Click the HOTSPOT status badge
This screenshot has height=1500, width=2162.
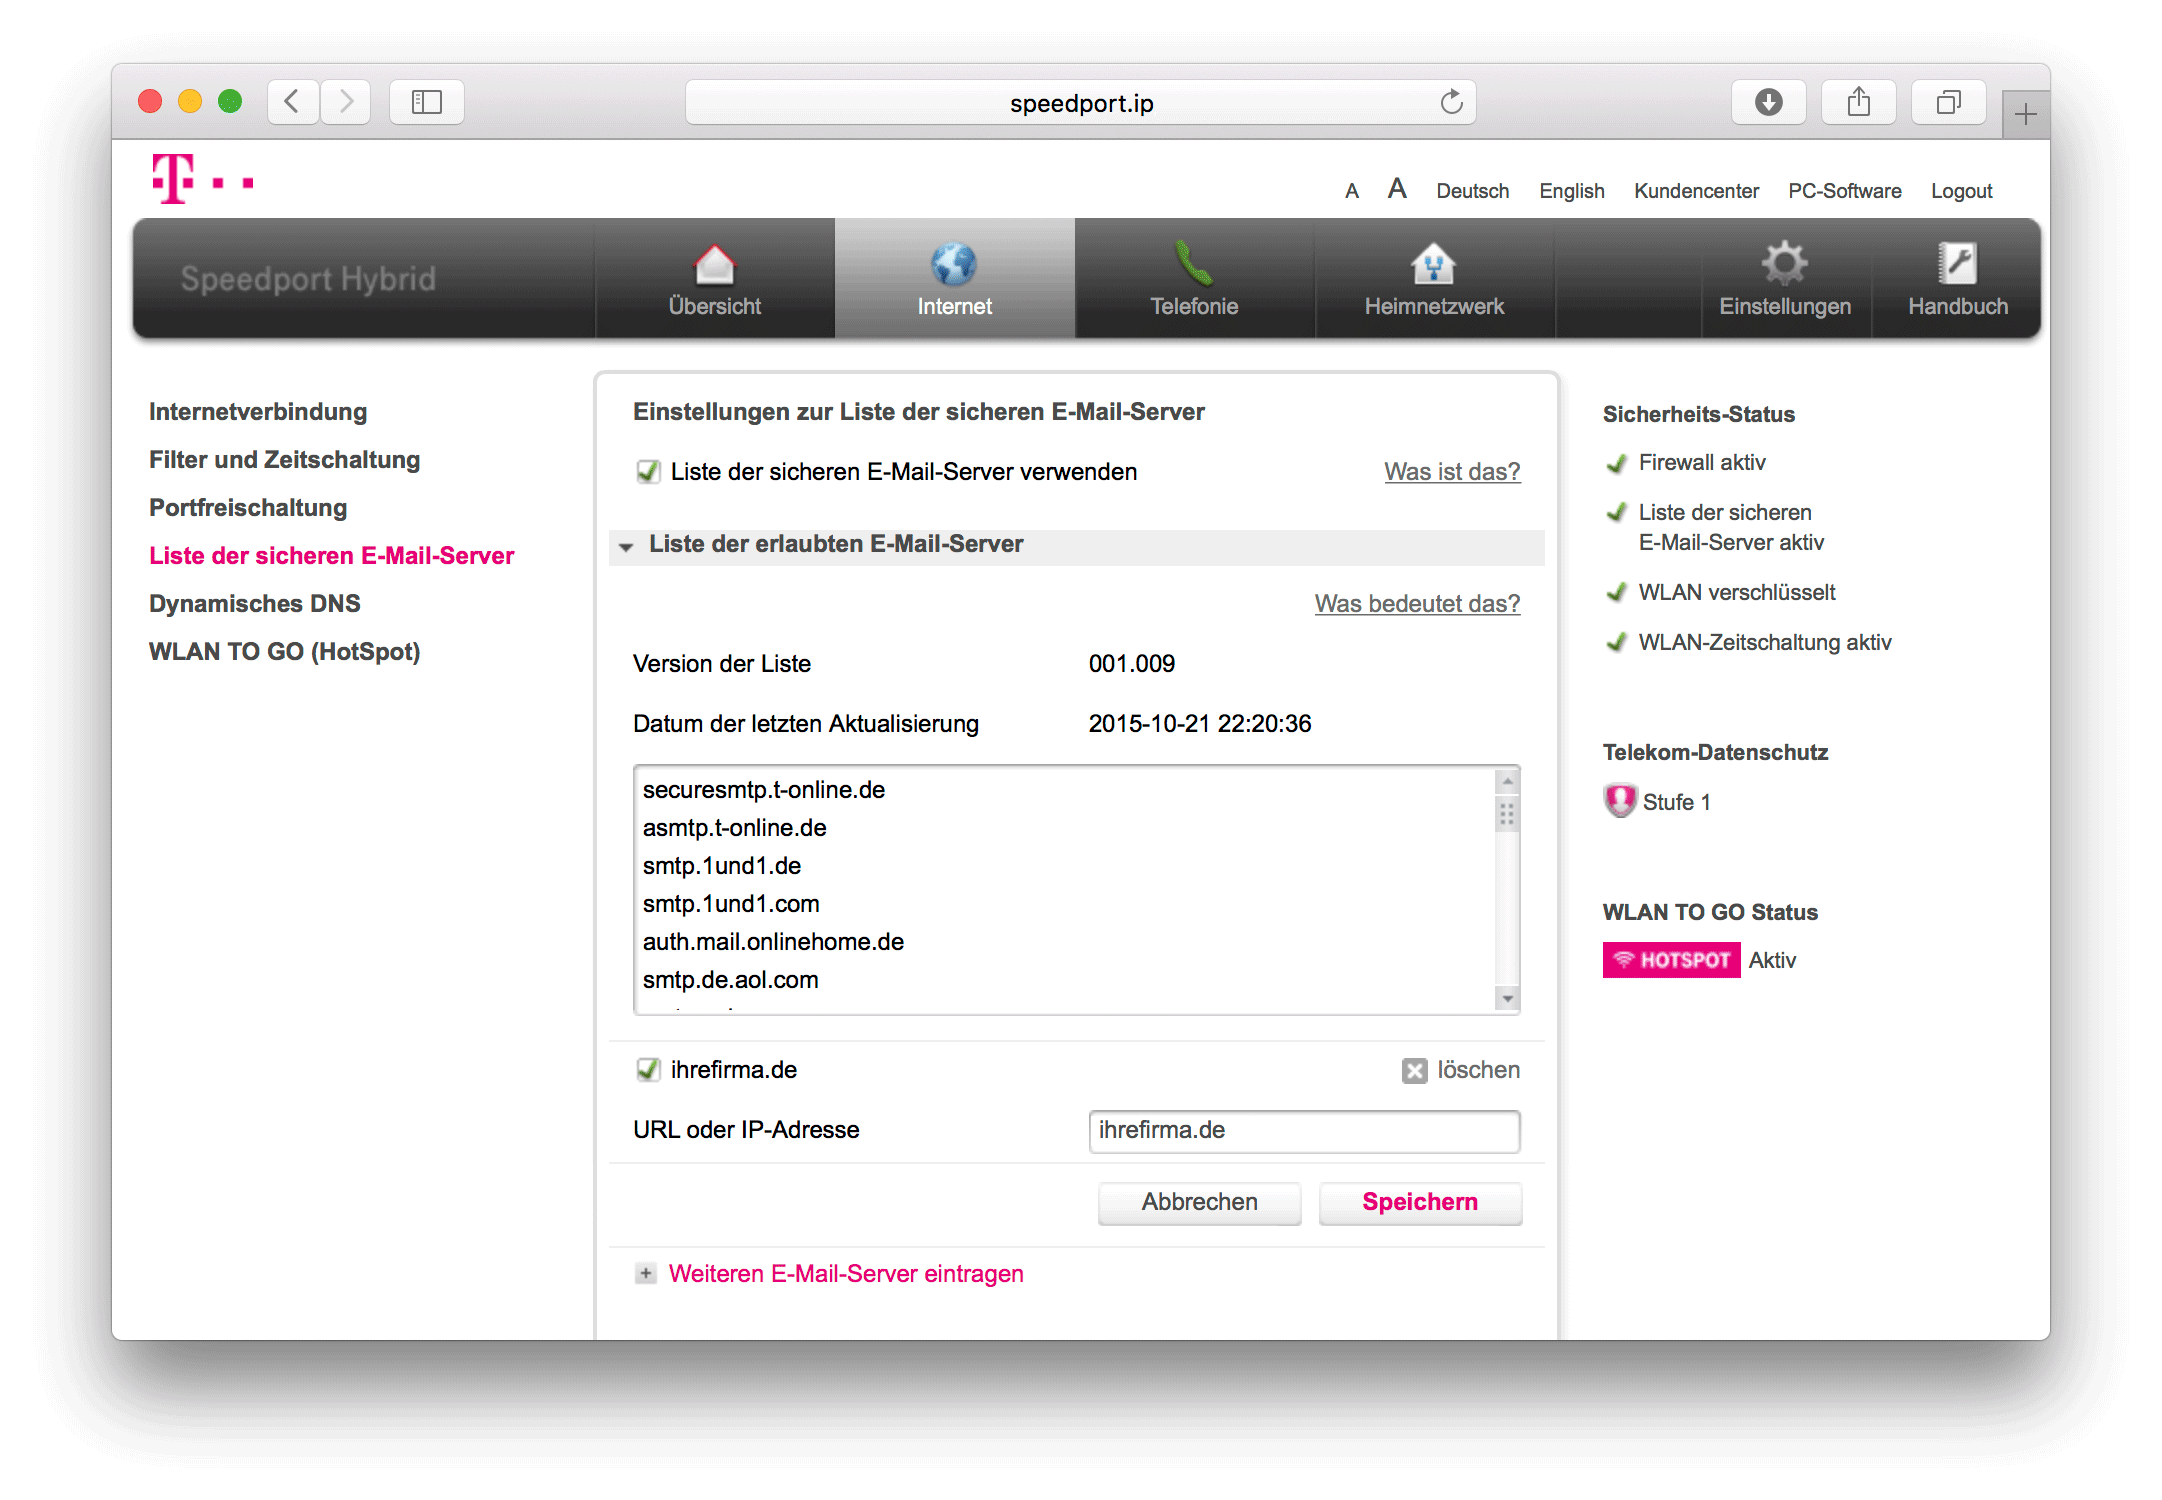click(x=1670, y=959)
